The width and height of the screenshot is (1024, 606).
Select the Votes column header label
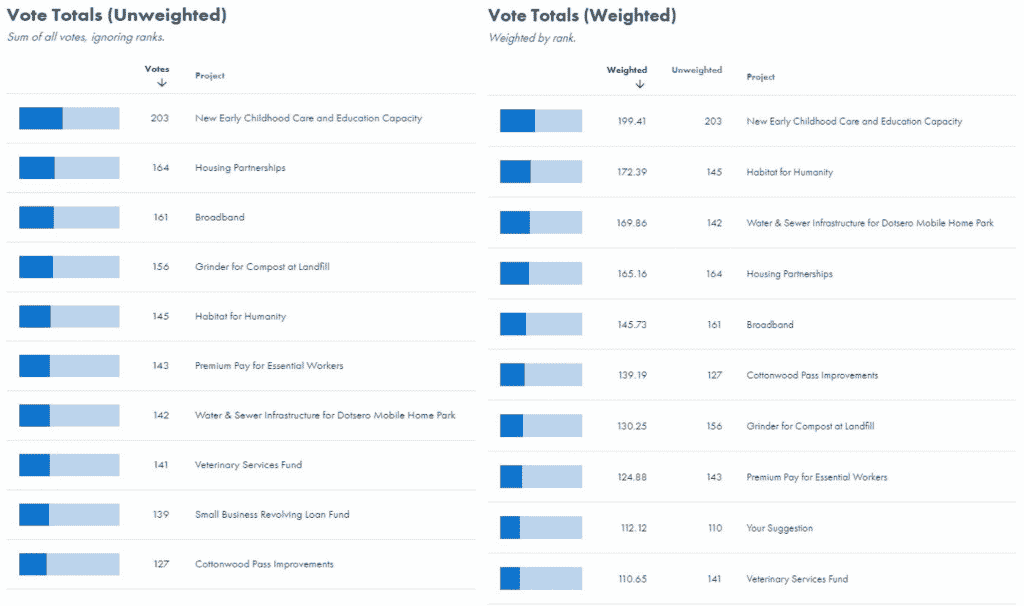click(x=157, y=69)
